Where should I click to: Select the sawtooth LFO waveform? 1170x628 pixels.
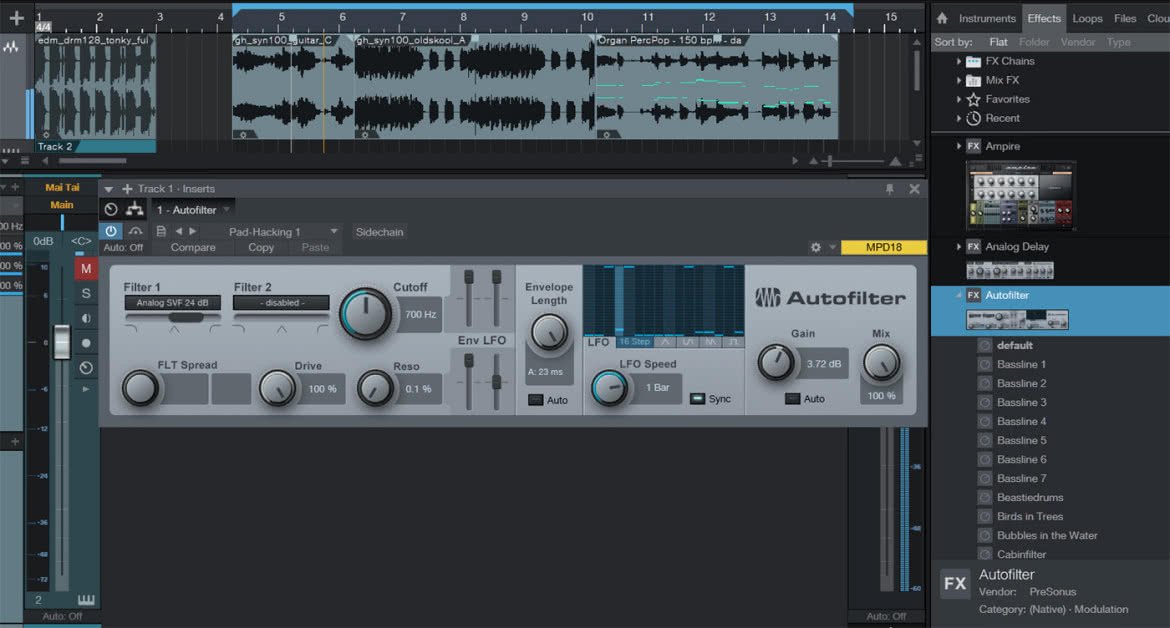[711, 342]
